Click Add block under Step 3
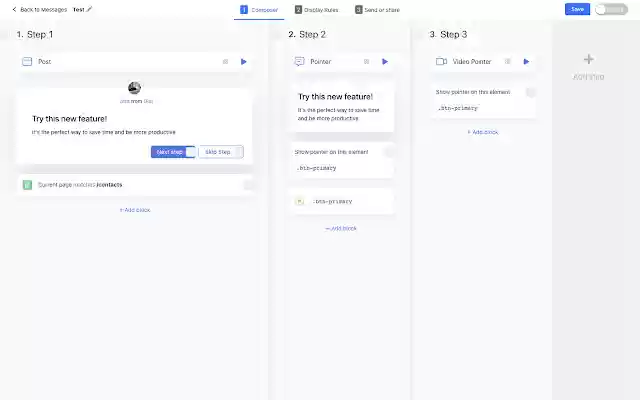640x400 pixels. (483, 132)
